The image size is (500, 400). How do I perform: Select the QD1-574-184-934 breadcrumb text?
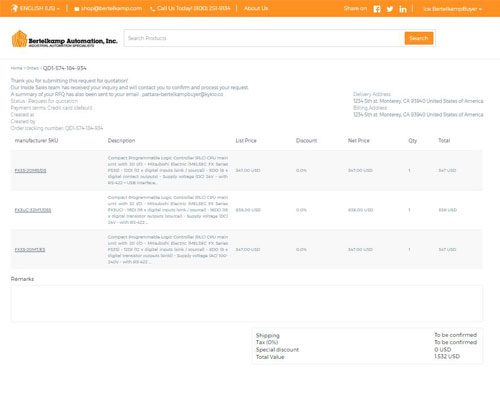click(65, 68)
